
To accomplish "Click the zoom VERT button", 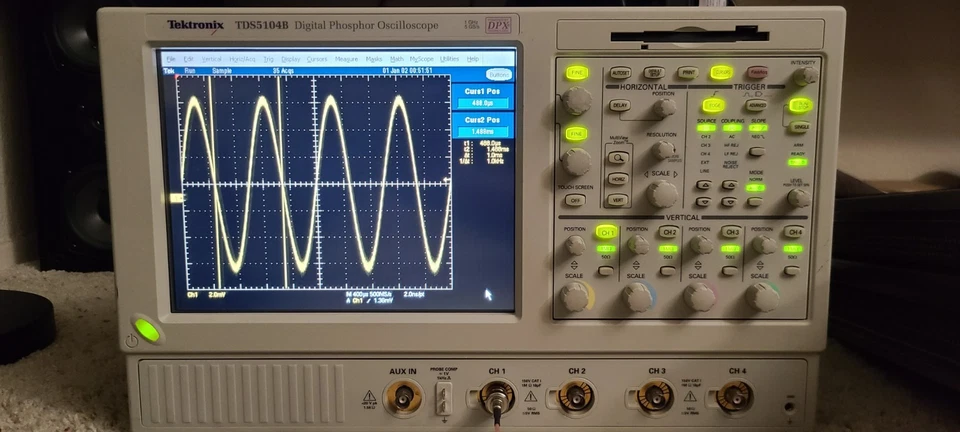I will point(618,200).
